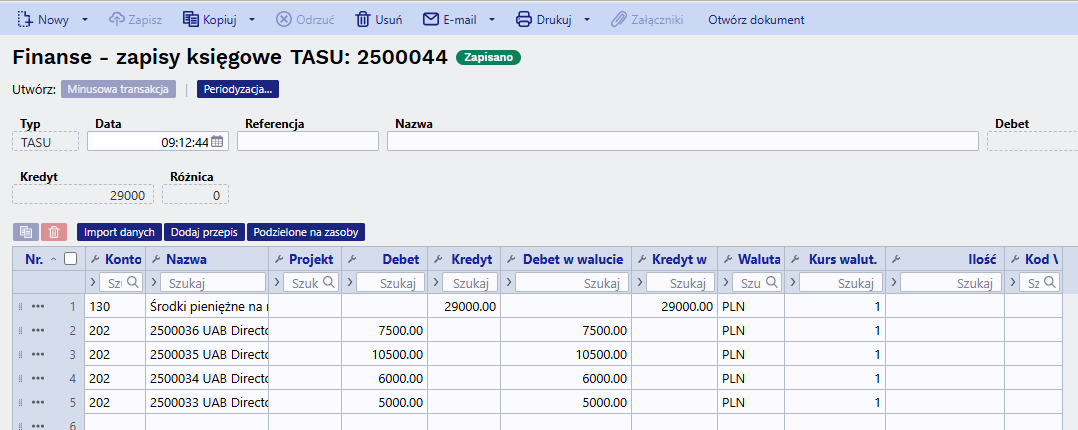
Task: Click the Nazwa column search filter field
Action: coord(214,282)
